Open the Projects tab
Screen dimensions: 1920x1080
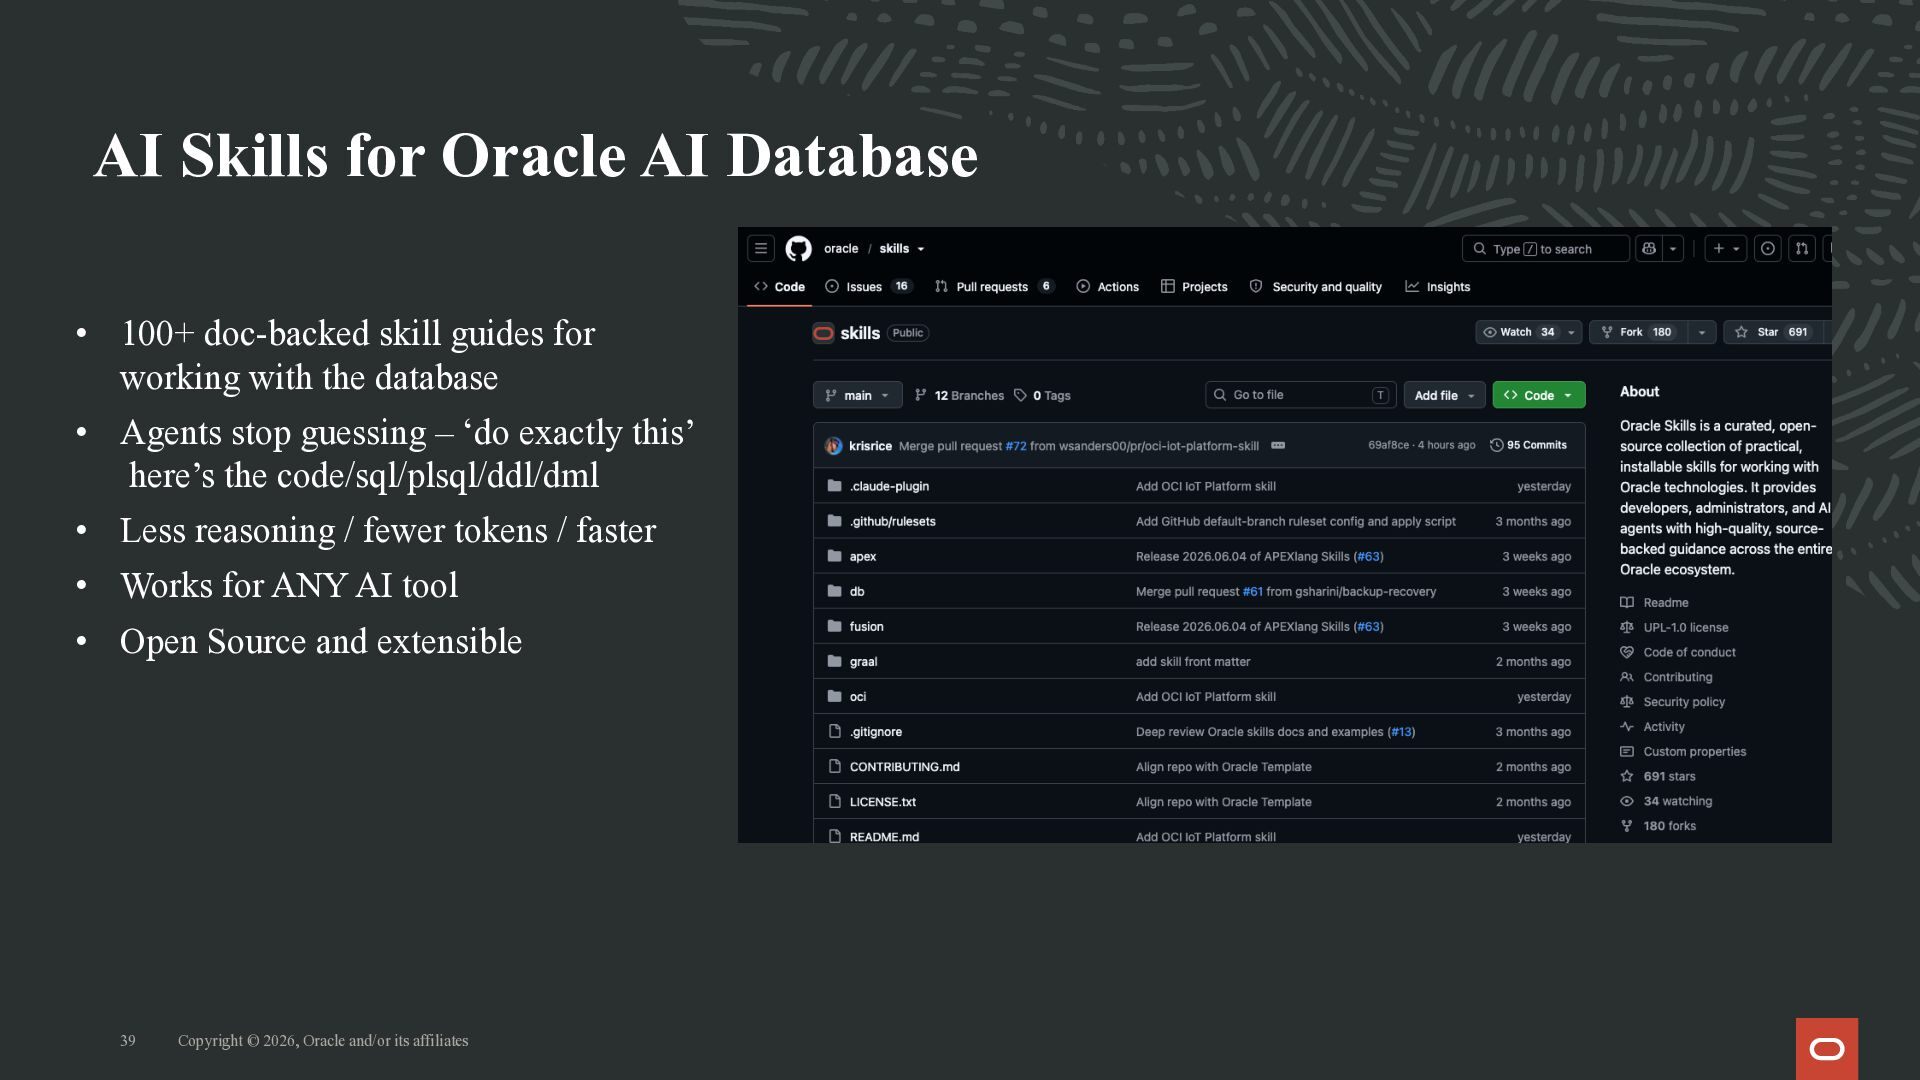(x=1194, y=287)
